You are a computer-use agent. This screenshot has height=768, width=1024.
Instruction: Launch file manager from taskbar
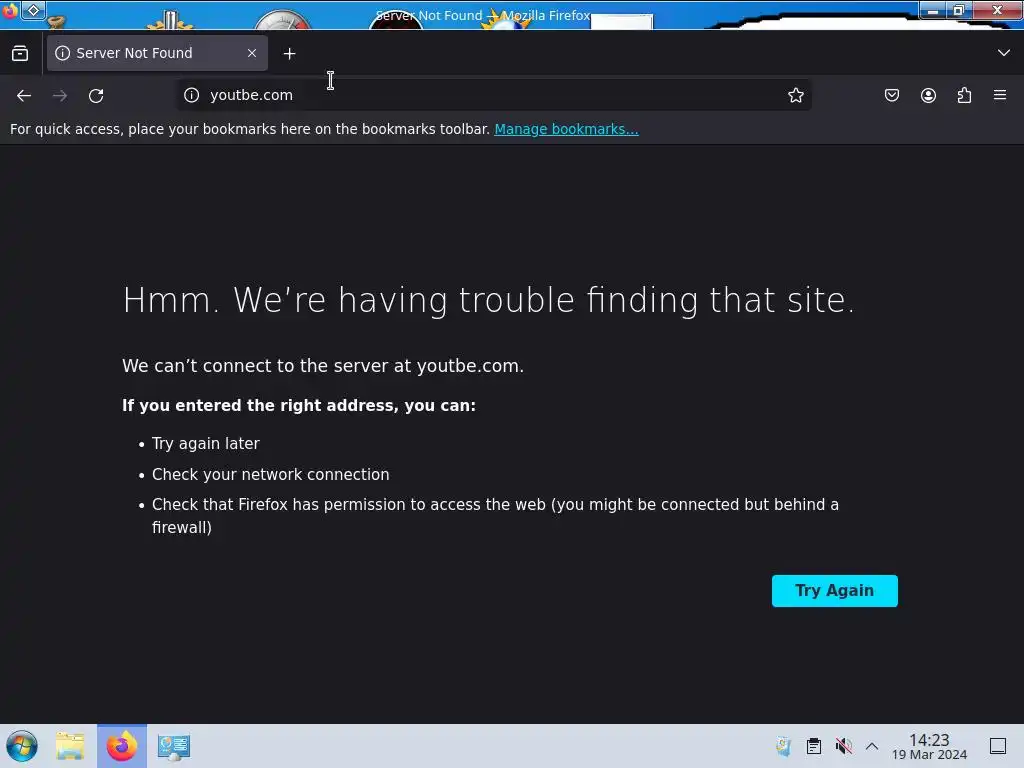[x=70, y=746]
